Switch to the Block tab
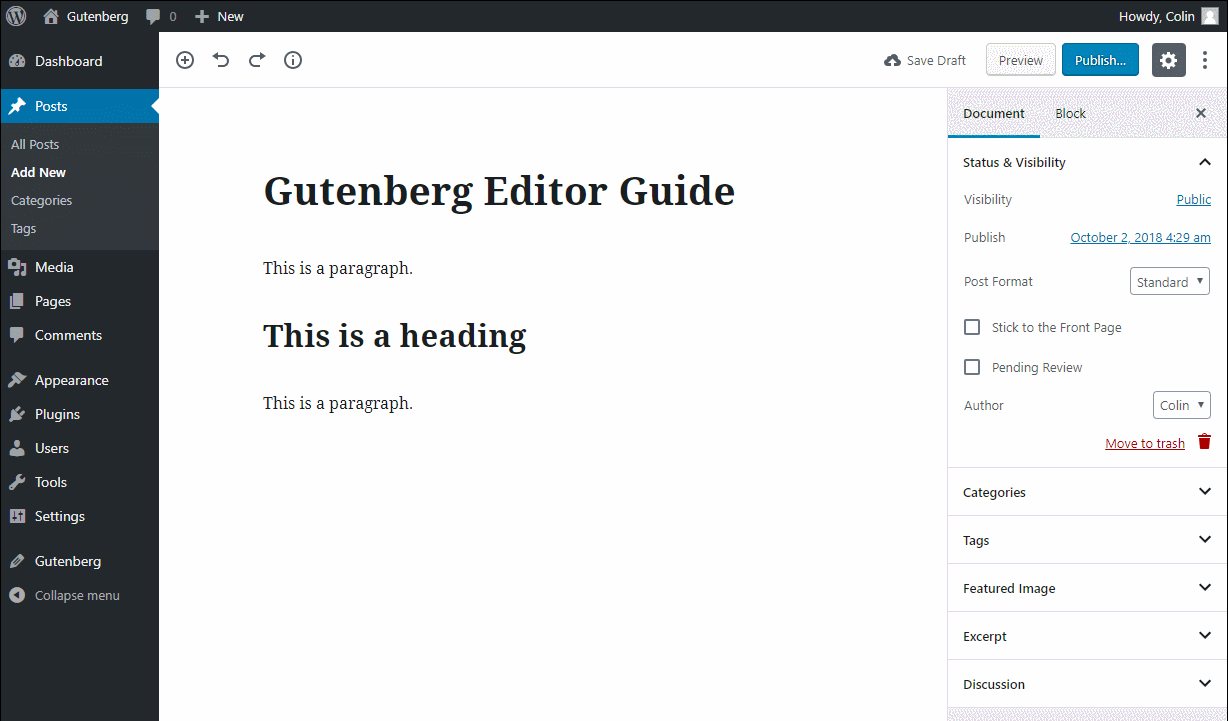The height and width of the screenshot is (721, 1228). pos(1070,113)
